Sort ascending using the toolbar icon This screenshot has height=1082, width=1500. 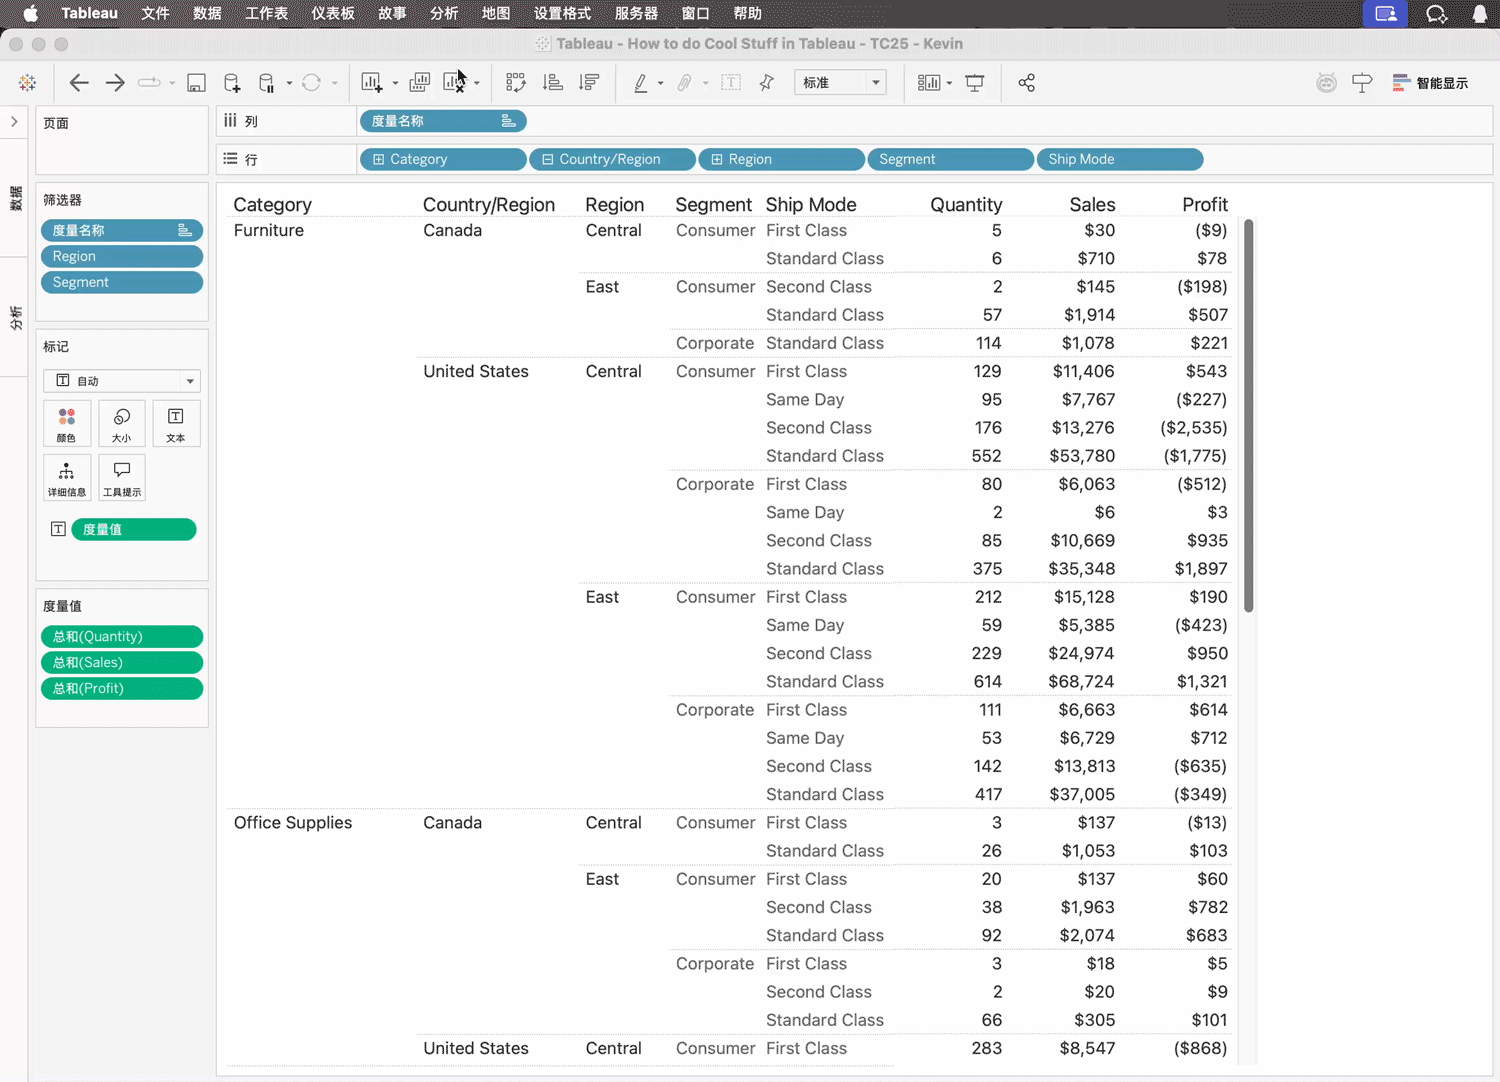(552, 83)
